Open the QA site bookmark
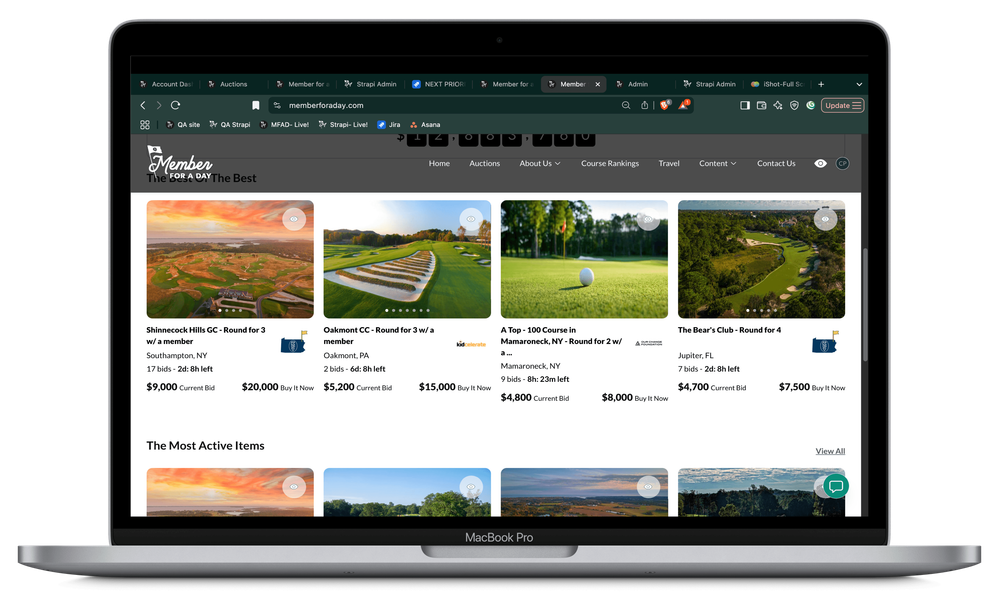This screenshot has height=600, width=1000. click(182, 125)
